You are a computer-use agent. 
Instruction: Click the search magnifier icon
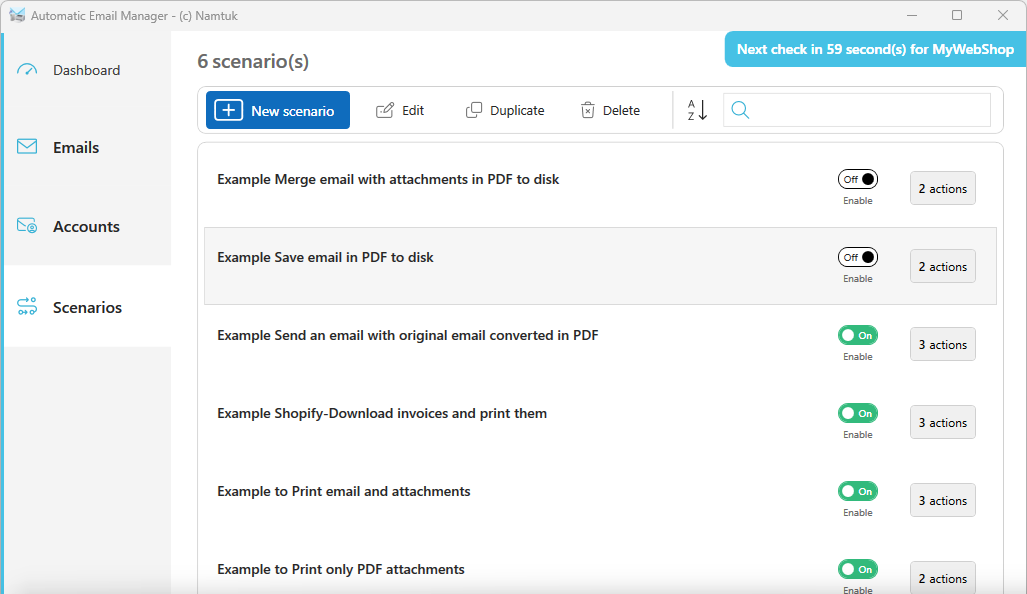coord(740,110)
